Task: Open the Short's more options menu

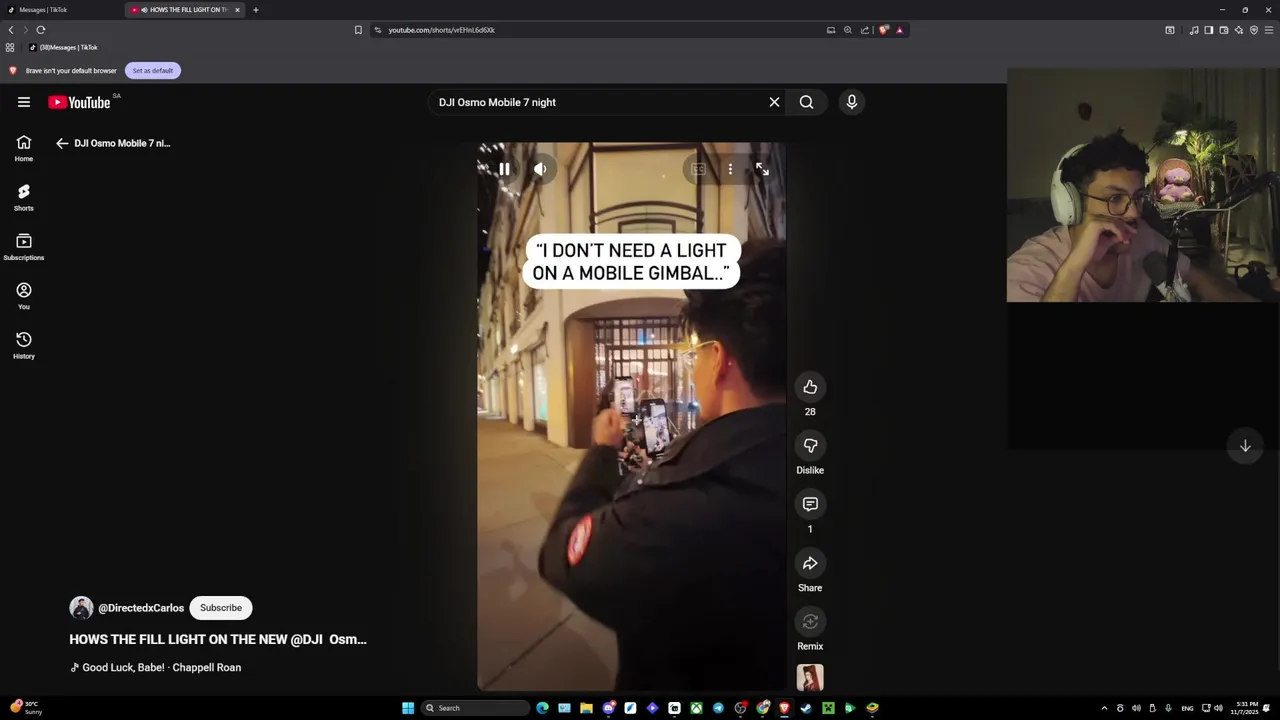Action: tap(730, 169)
